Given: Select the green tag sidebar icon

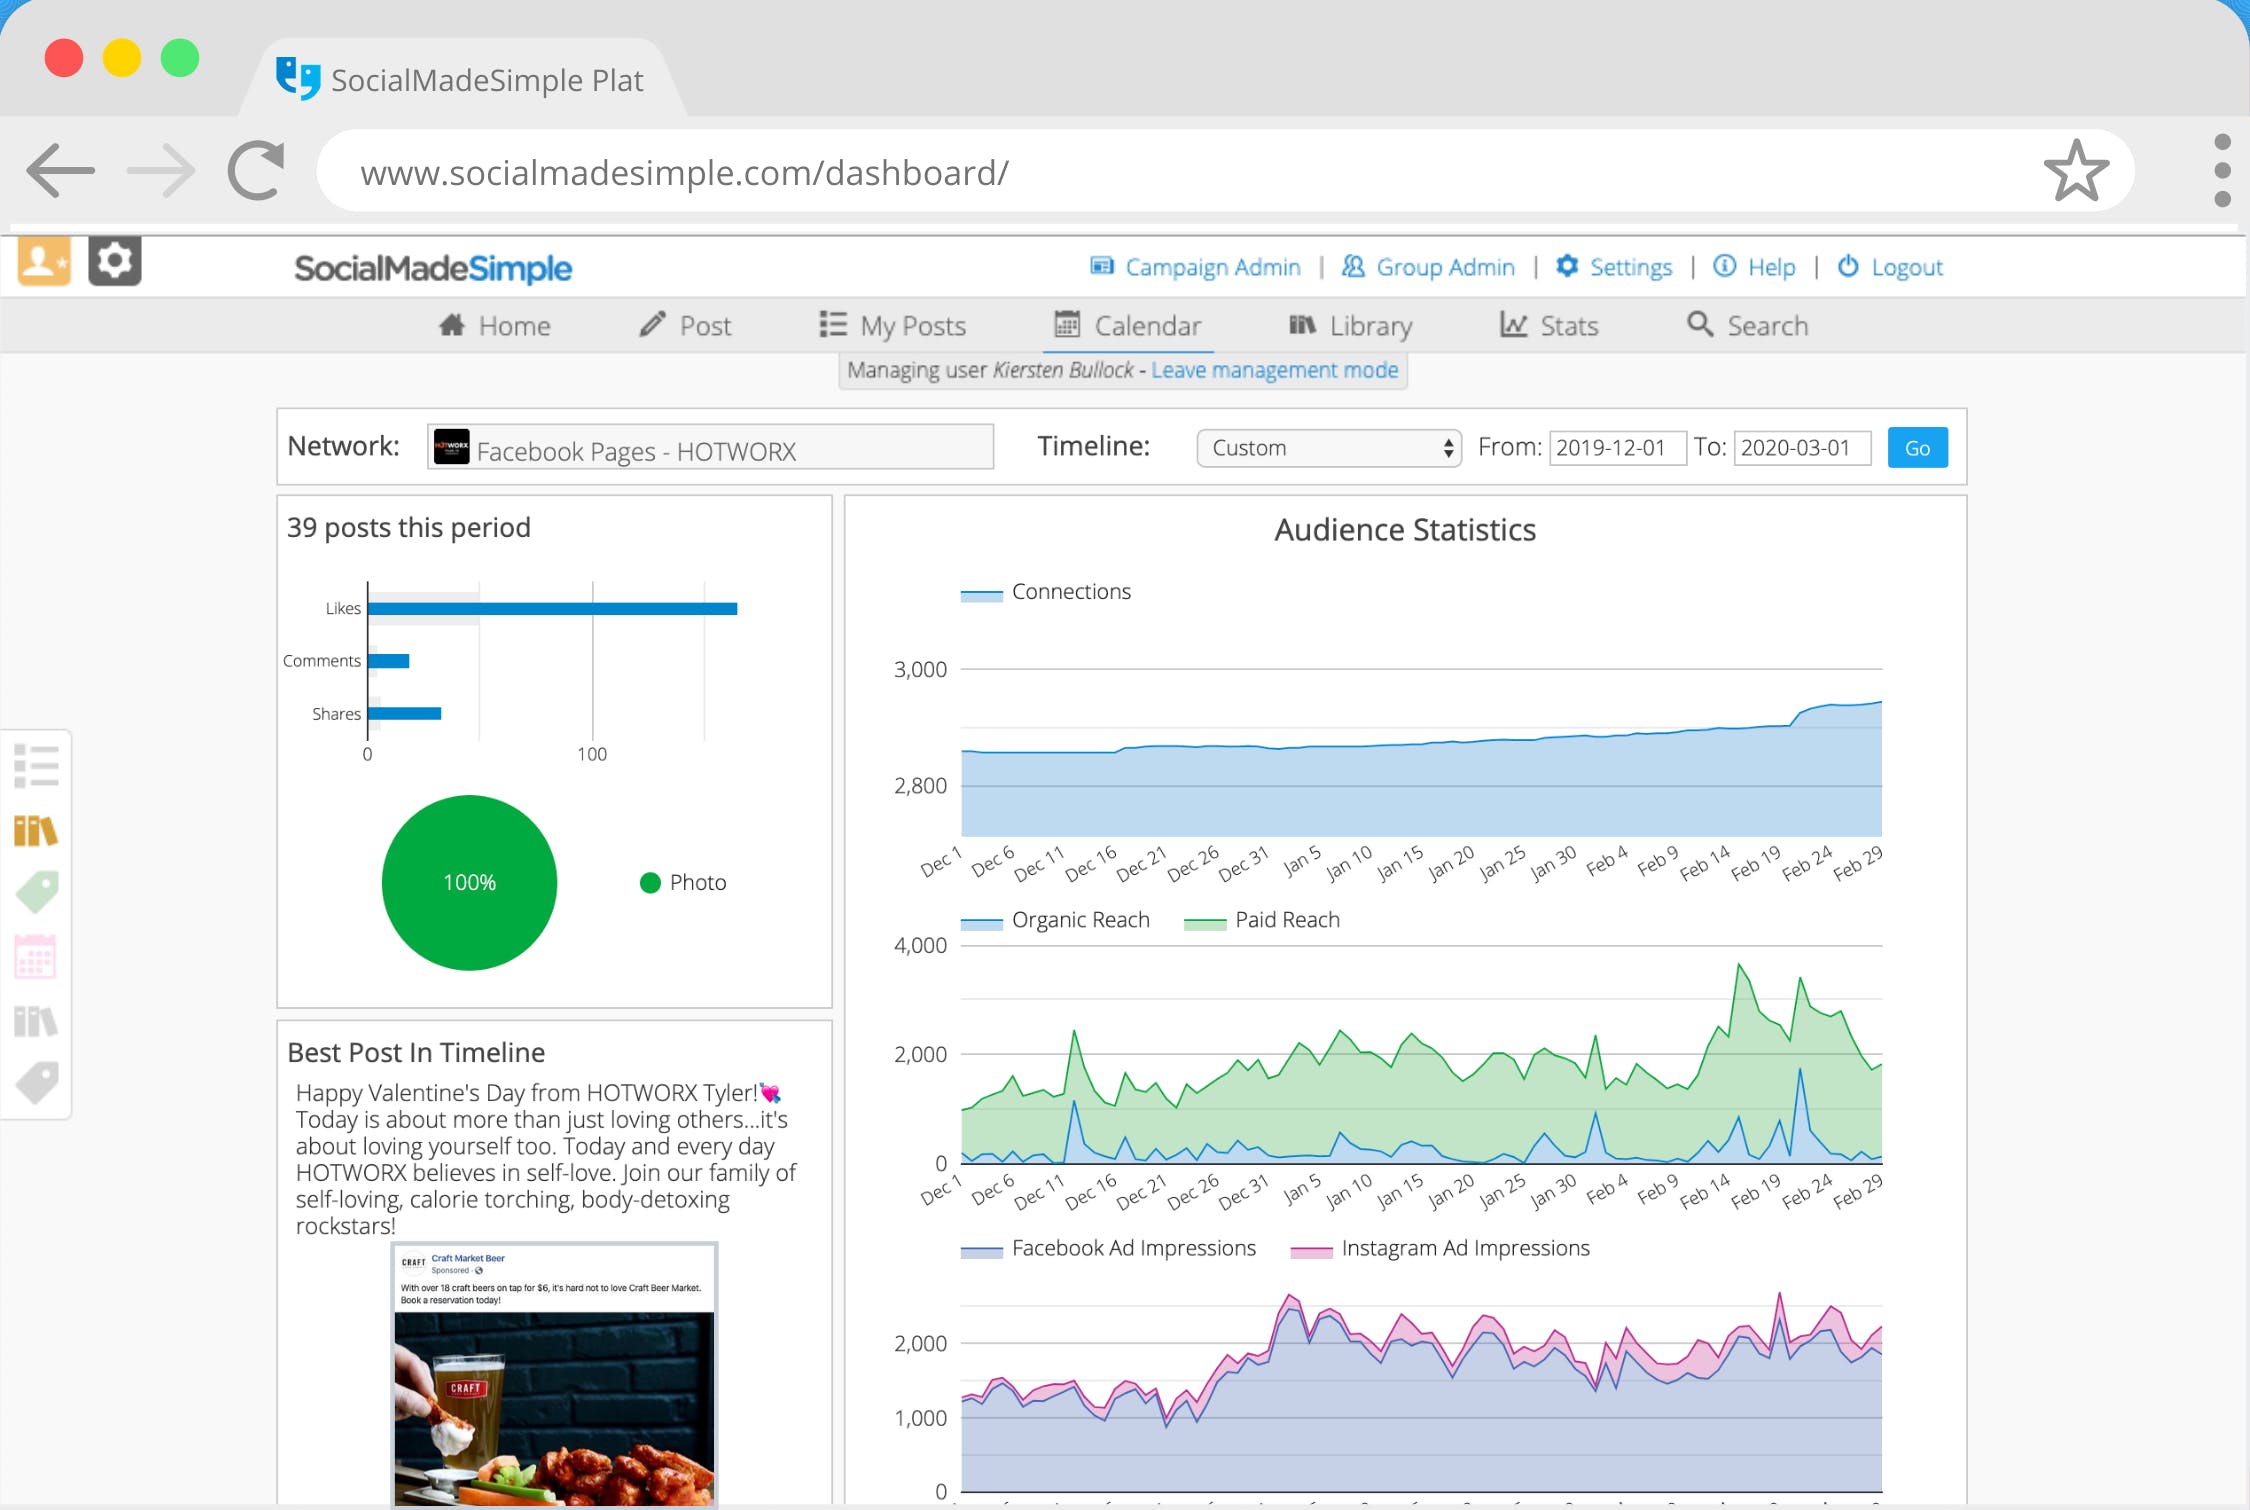Looking at the screenshot, I should tap(37, 892).
